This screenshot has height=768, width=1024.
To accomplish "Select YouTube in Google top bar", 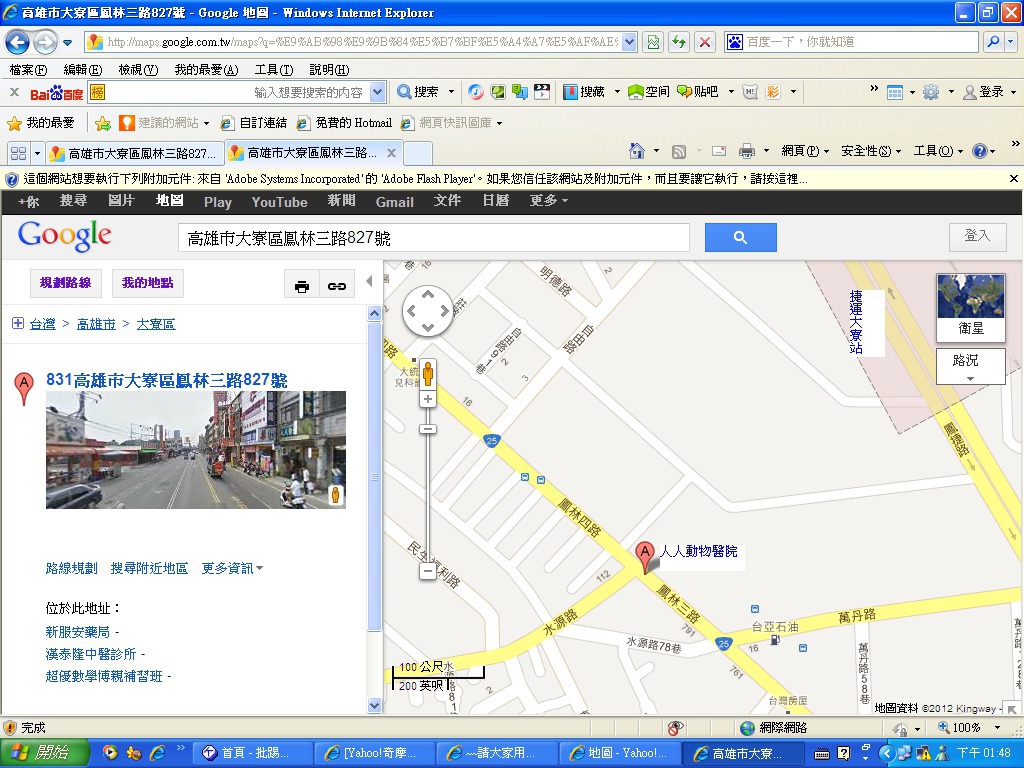I will tap(279, 202).
